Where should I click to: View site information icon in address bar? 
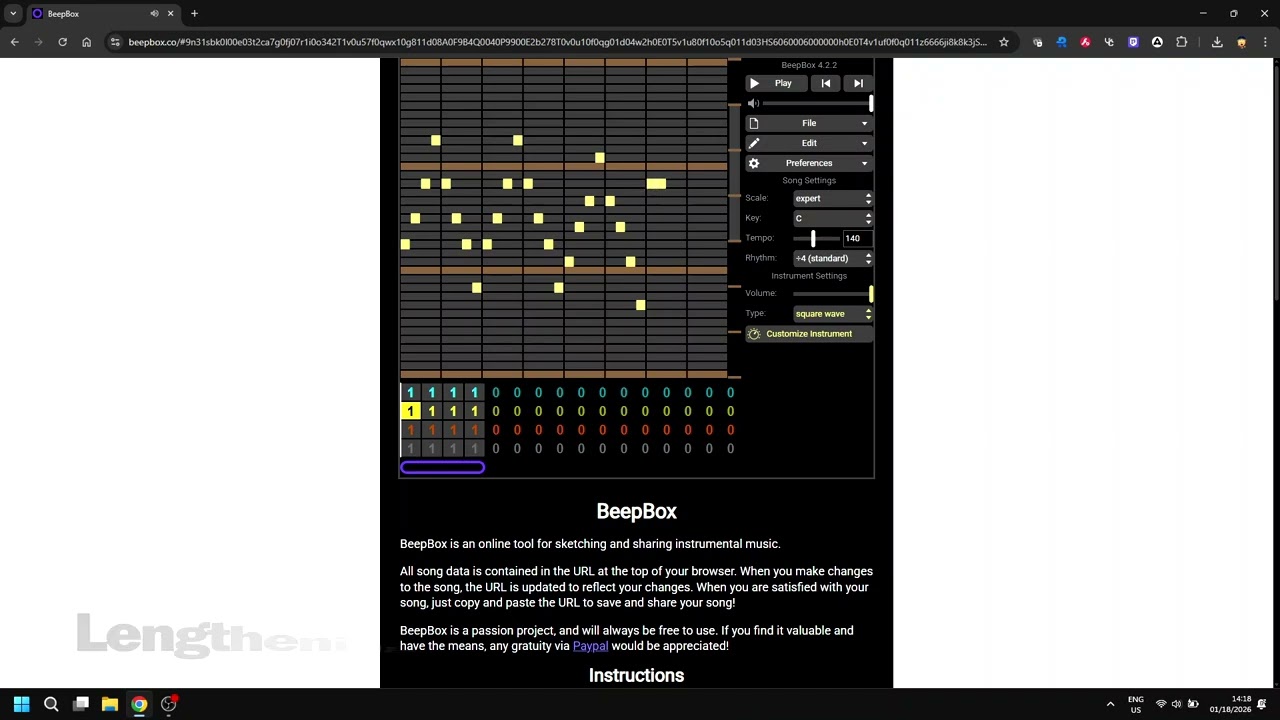(115, 42)
